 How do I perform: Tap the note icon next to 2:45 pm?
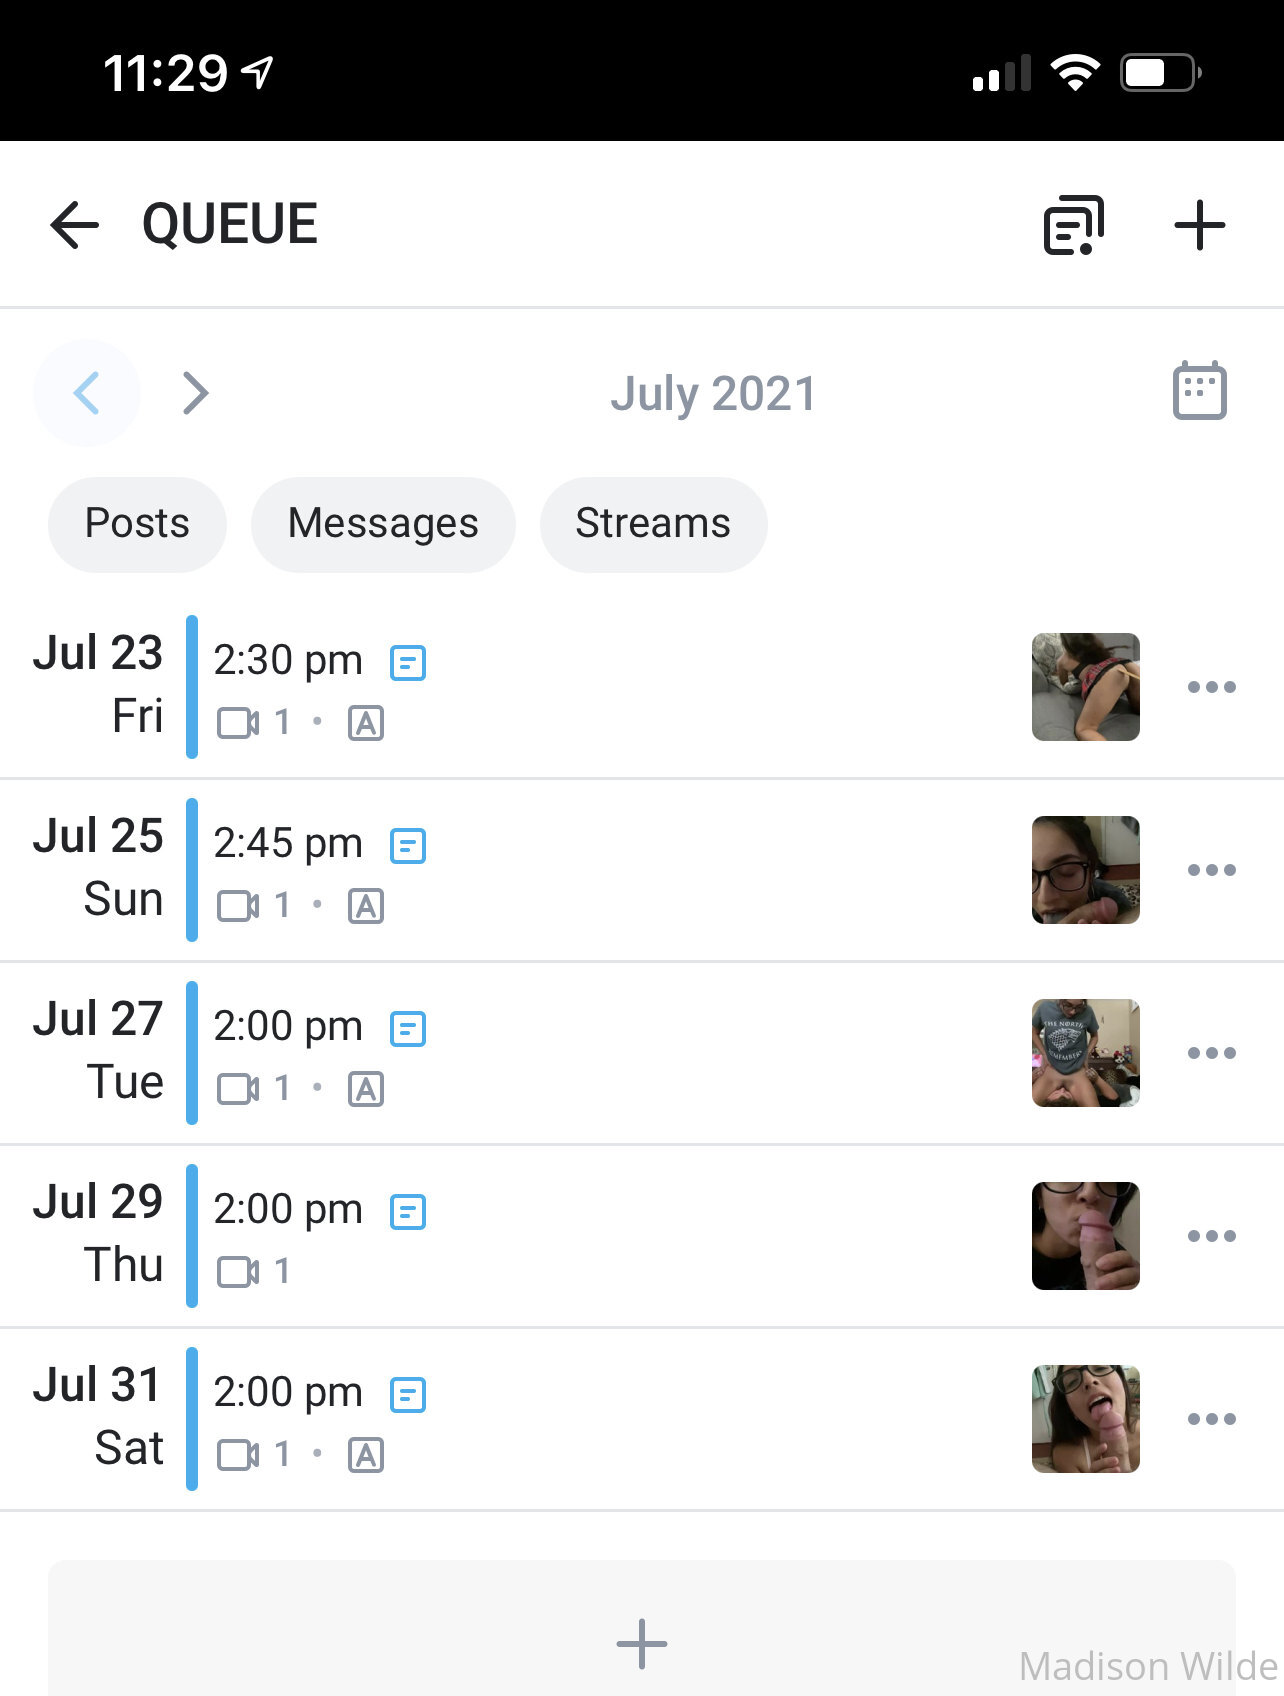pyautogui.click(x=408, y=846)
